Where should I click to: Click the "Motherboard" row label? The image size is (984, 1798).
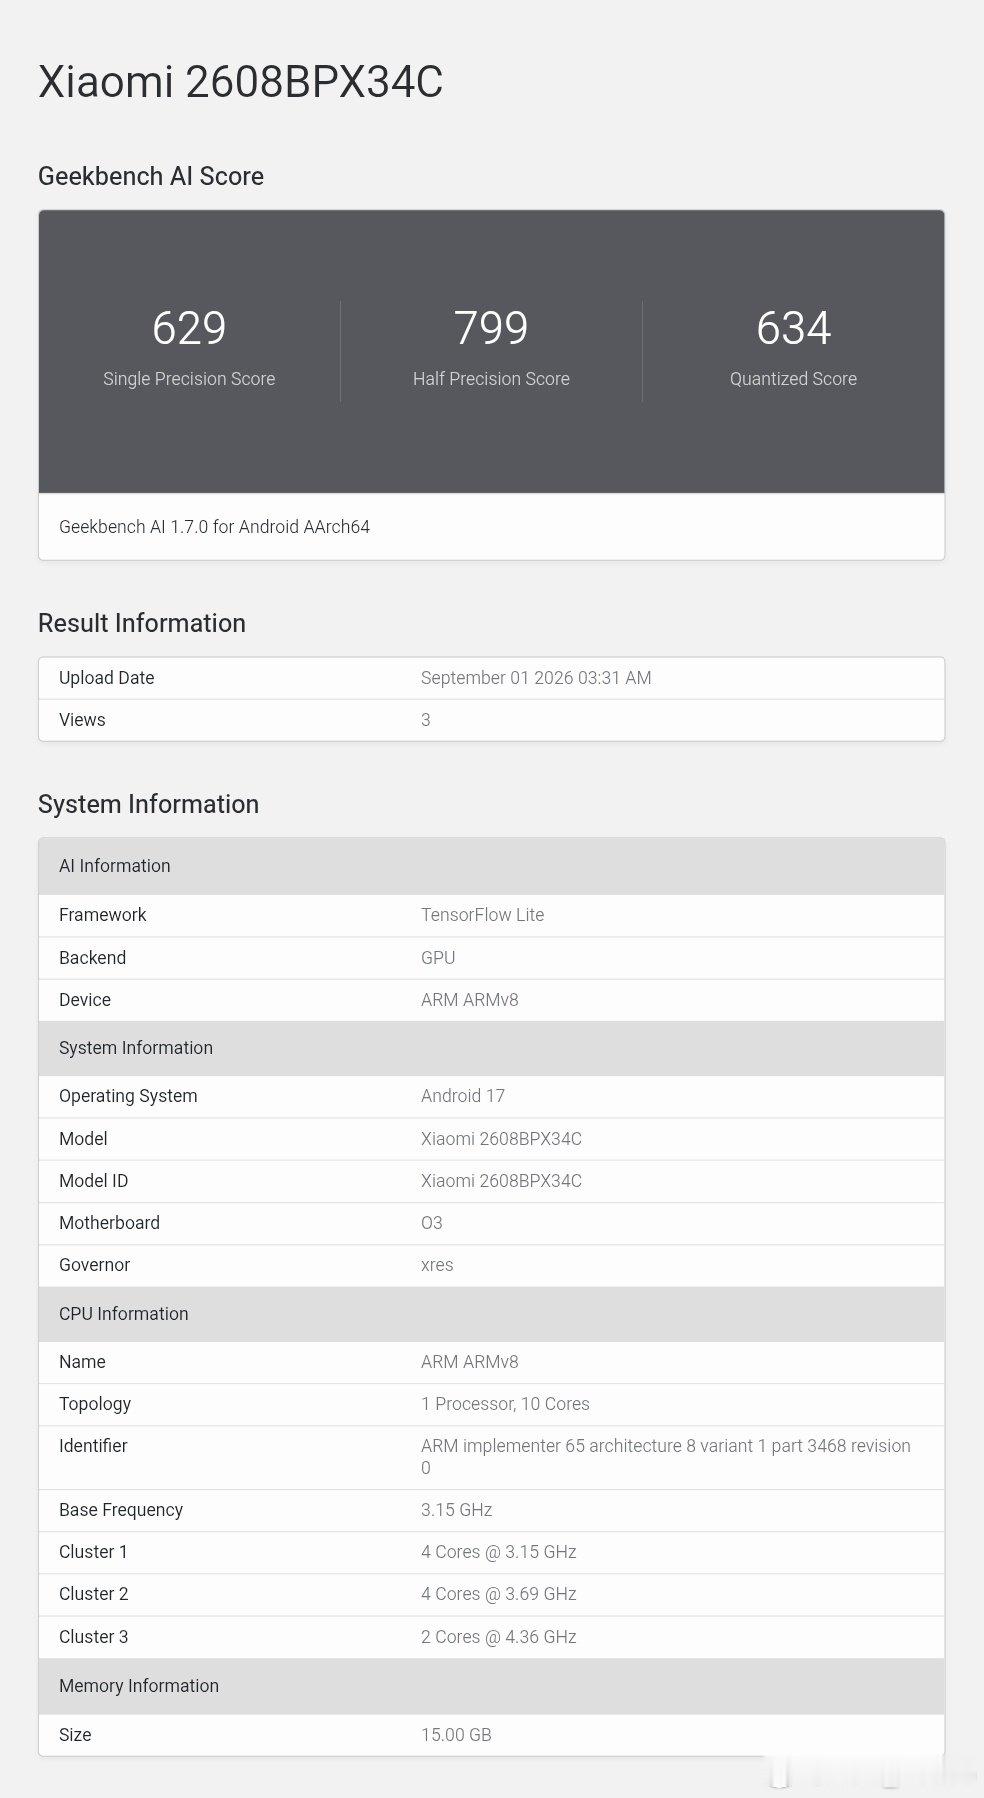pyautogui.click(x=109, y=1223)
